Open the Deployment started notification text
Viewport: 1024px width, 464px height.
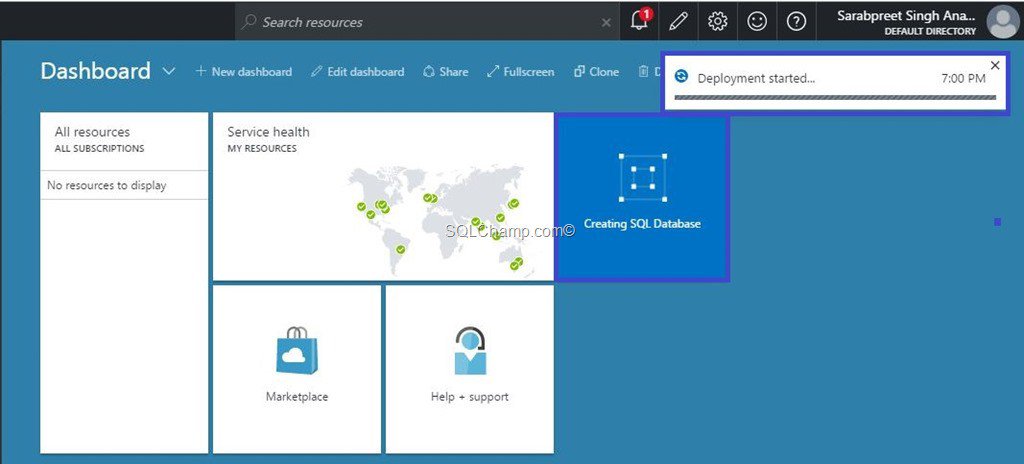pyautogui.click(x=756, y=78)
